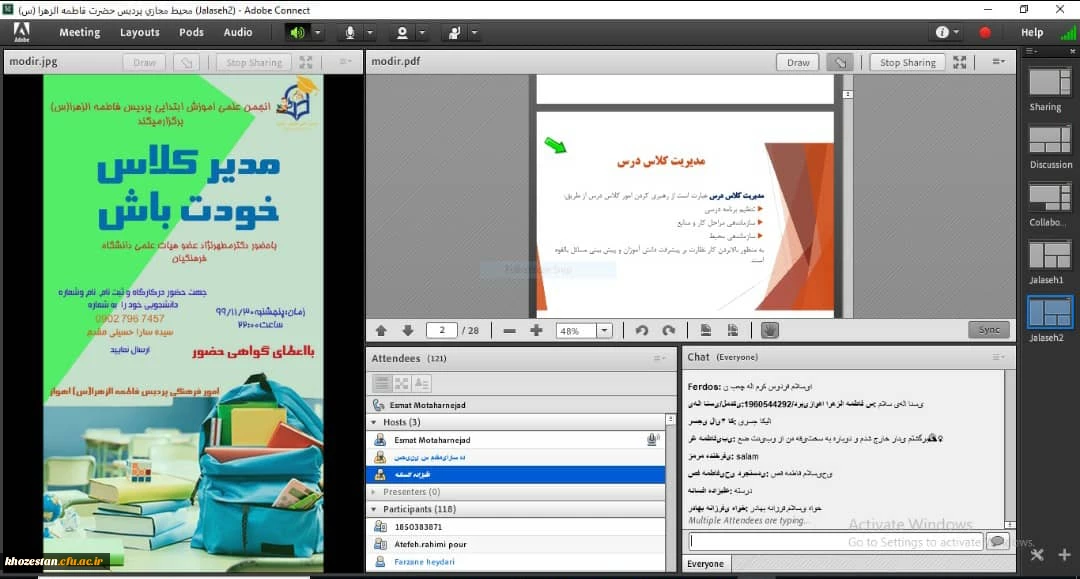Start the webcam using the camera icon
The height and width of the screenshot is (579, 1080).
(402, 32)
